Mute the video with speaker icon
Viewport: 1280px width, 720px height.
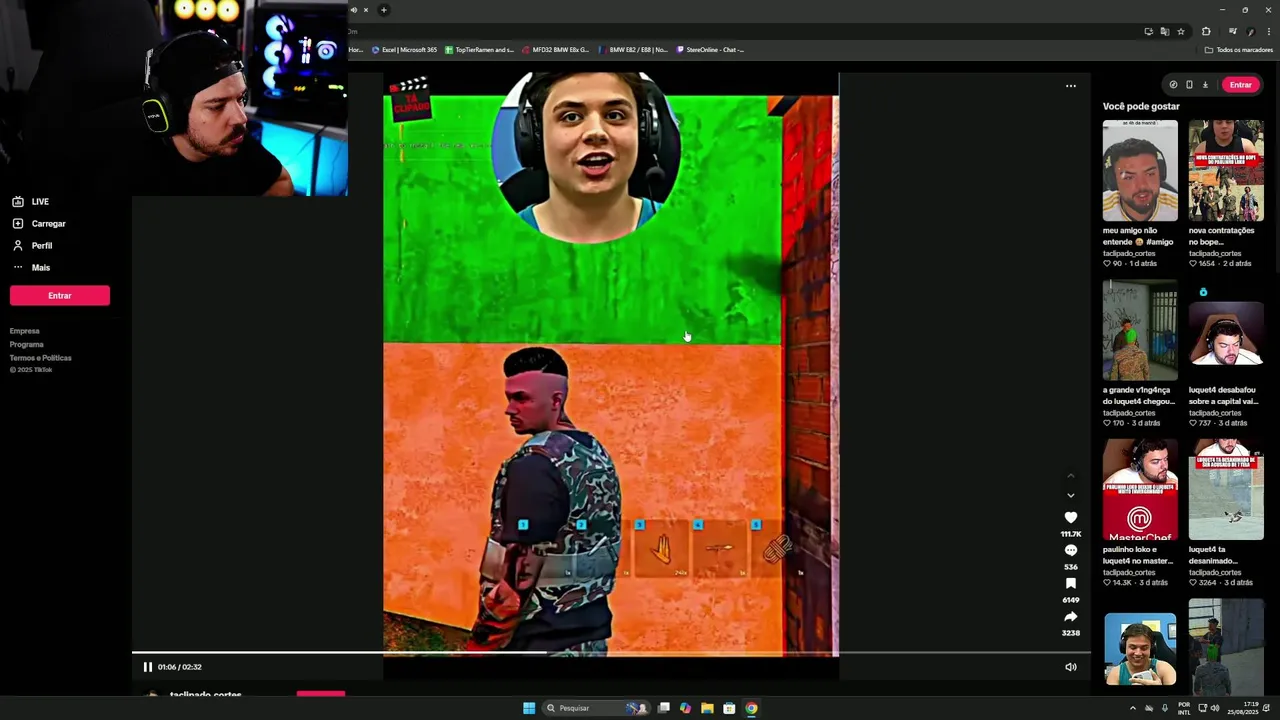pos(1071,667)
